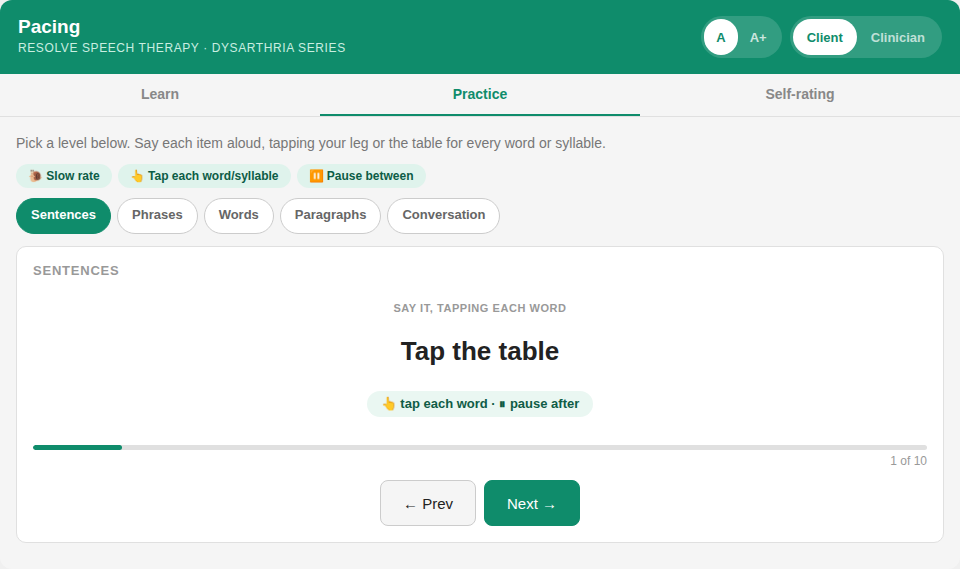This screenshot has height=569, width=960.
Task: Click the 'SENTENCES' card heading
Action: coord(76,271)
